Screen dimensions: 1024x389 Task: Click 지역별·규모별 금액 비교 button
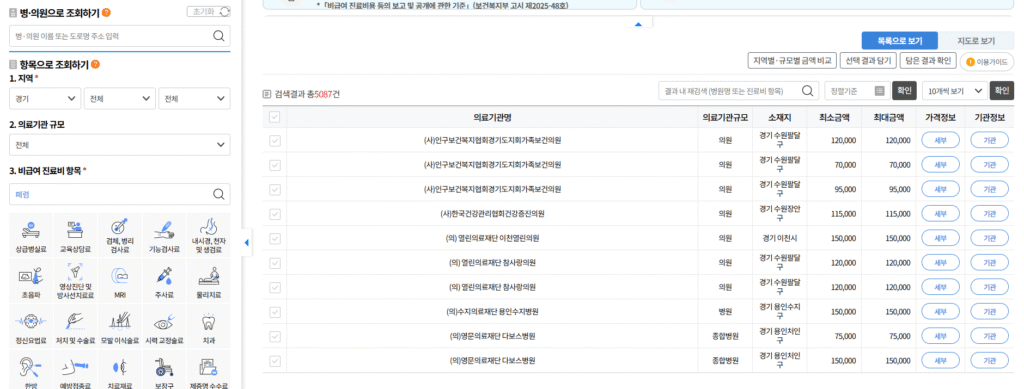pos(792,61)
